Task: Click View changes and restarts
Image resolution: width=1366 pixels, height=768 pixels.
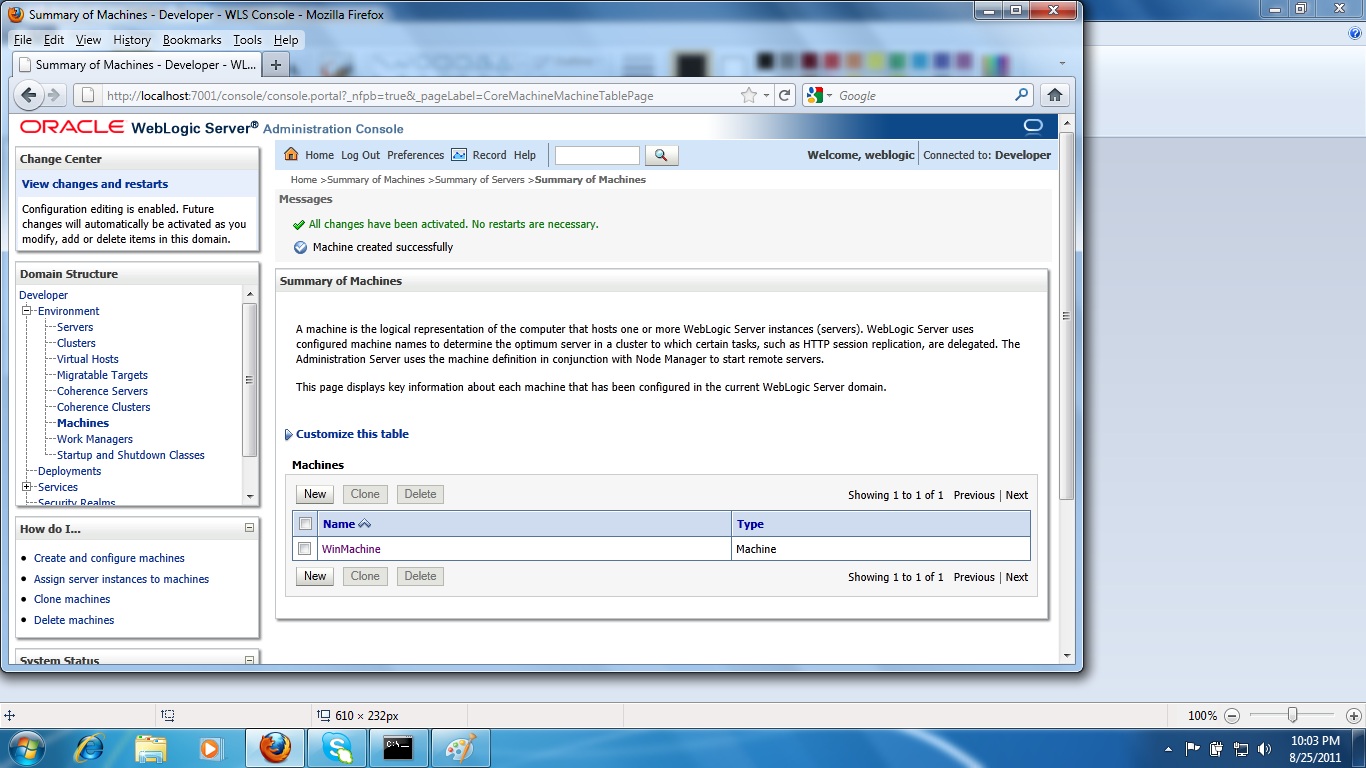Action: pyautogui.click(x=95, y=184)
